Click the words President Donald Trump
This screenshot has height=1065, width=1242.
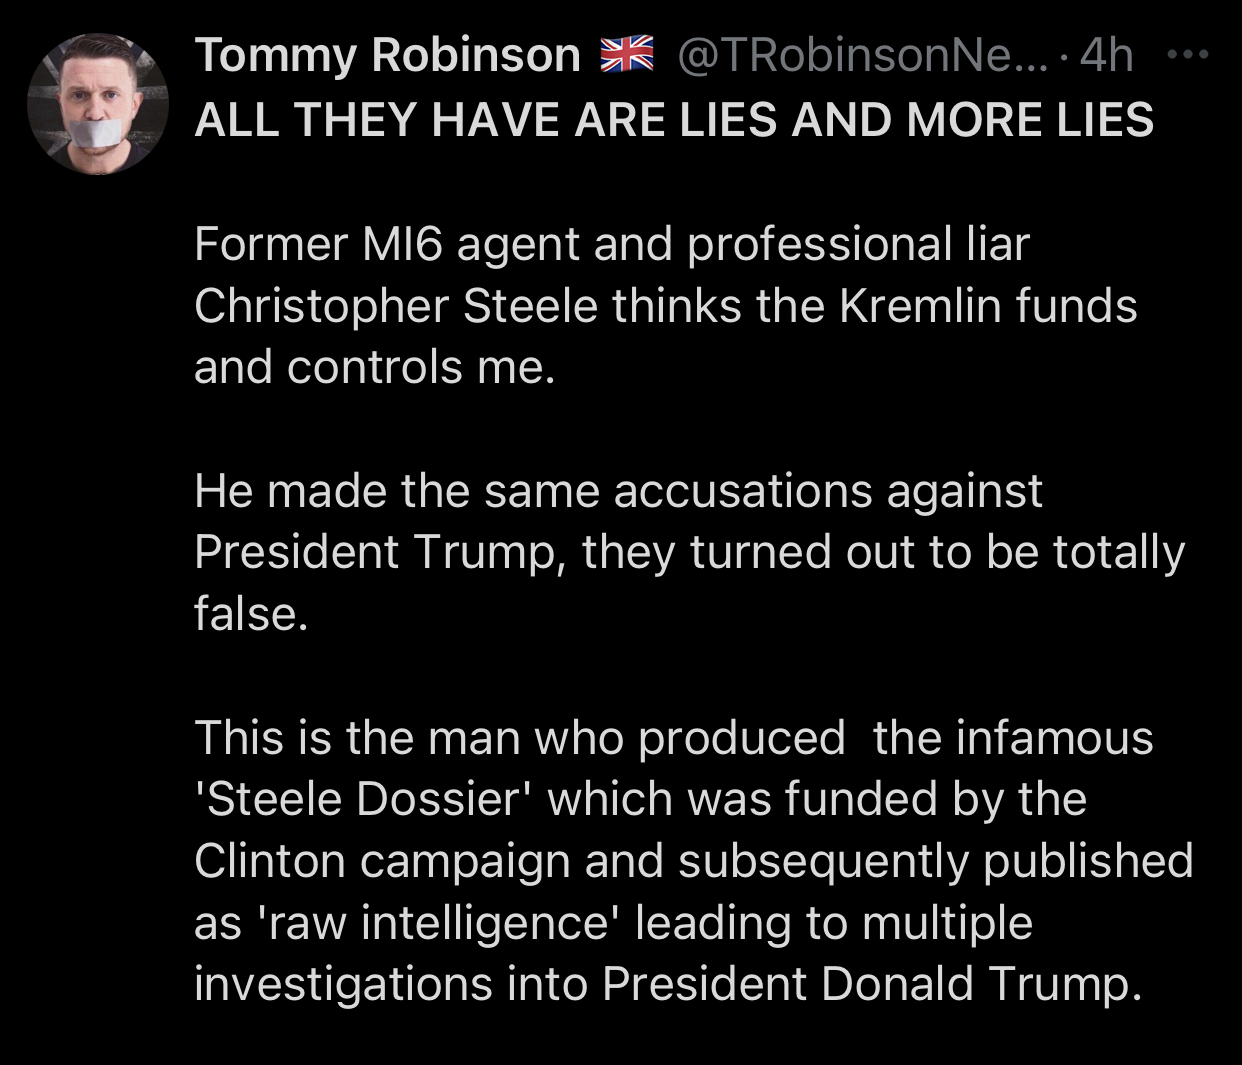point(870,984)
